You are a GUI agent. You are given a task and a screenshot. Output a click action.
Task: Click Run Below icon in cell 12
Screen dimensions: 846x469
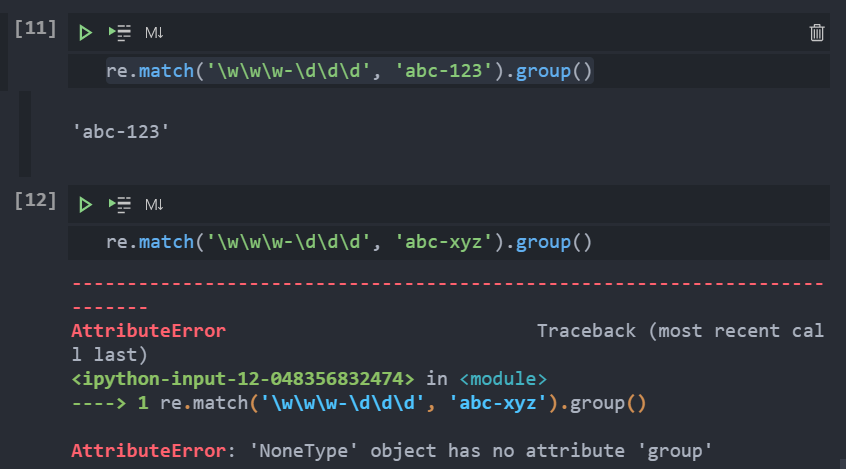pos(120,205)
